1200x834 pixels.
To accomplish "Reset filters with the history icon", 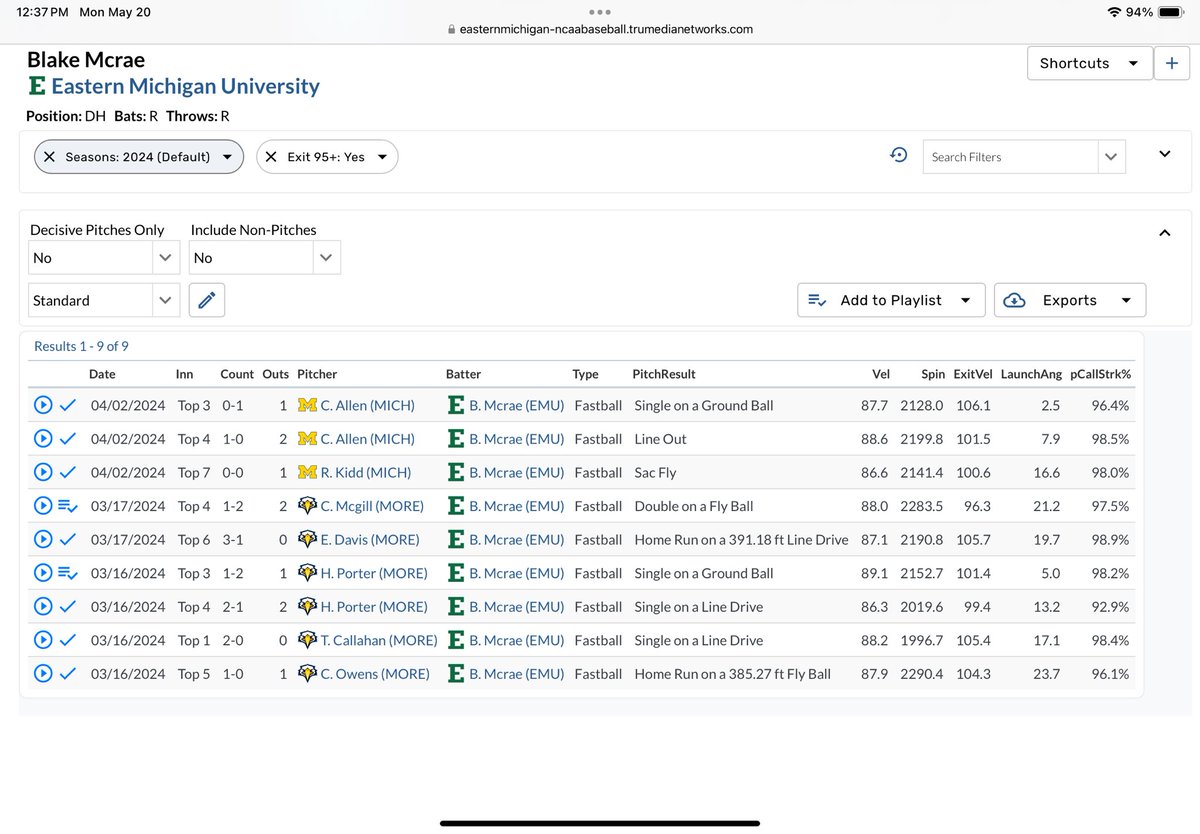I will coord(898,155).
